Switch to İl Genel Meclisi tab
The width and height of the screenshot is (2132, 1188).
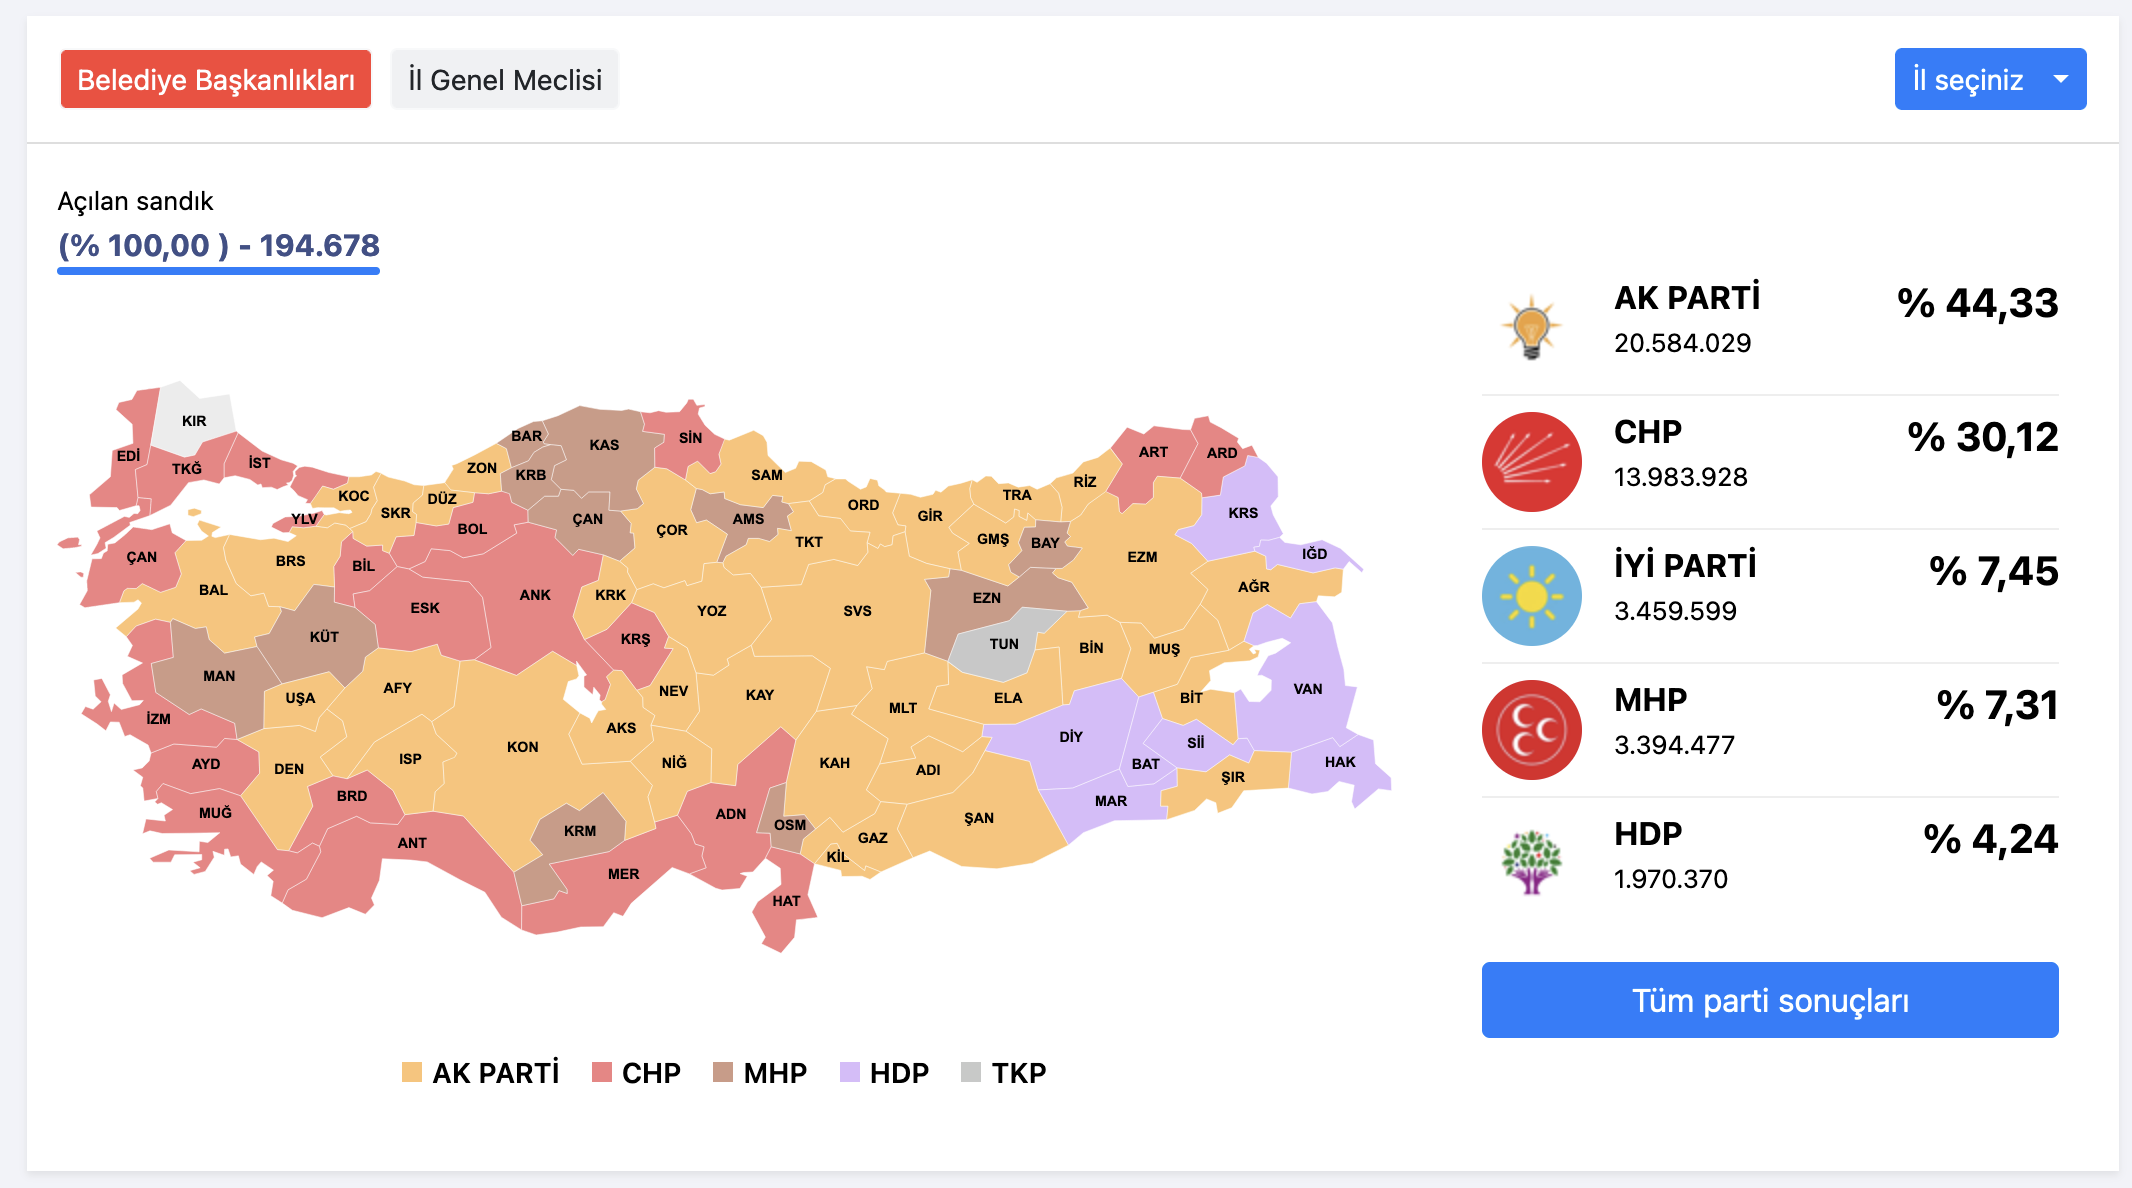tap(505, 80)
